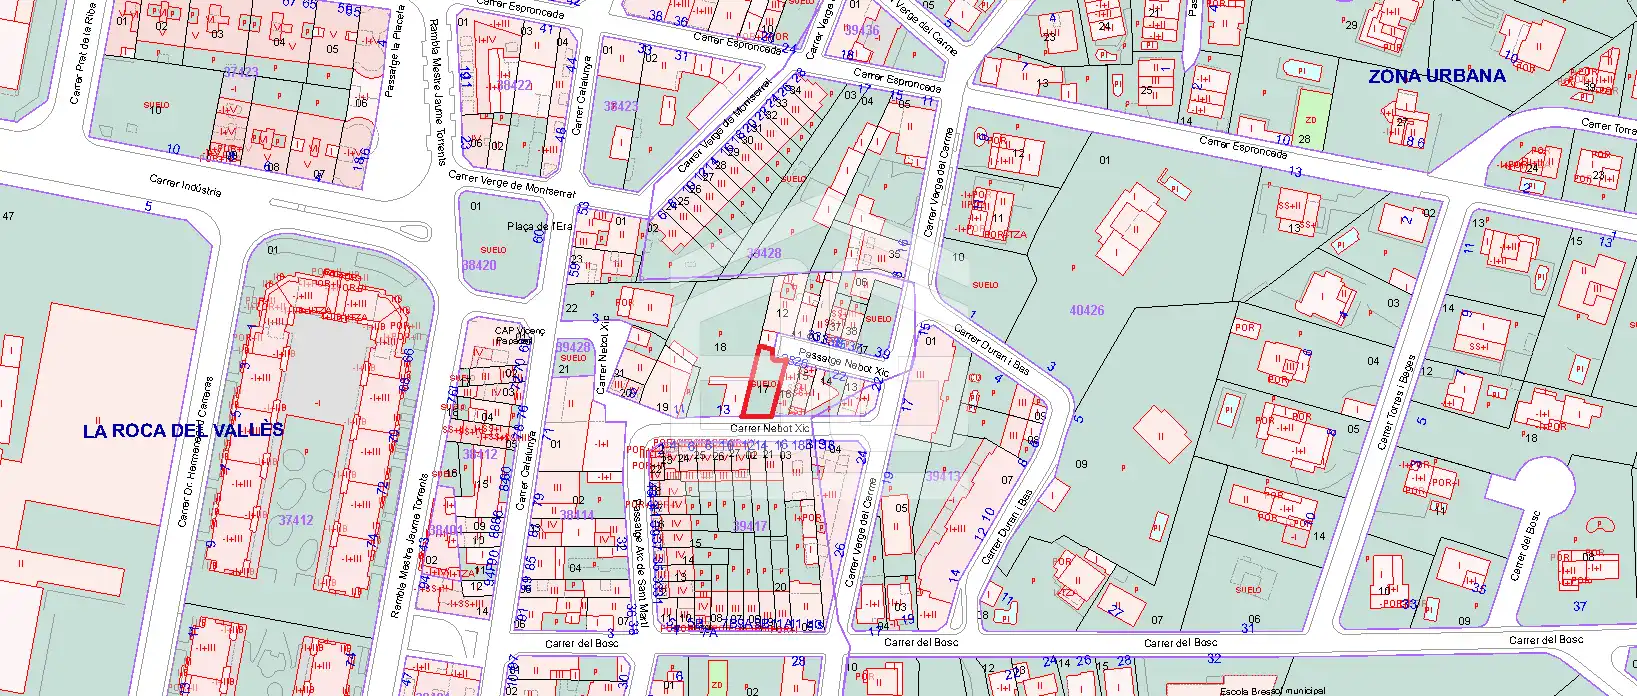Click block number 39417
This screenshot has width=1637, height=696.
750,525
